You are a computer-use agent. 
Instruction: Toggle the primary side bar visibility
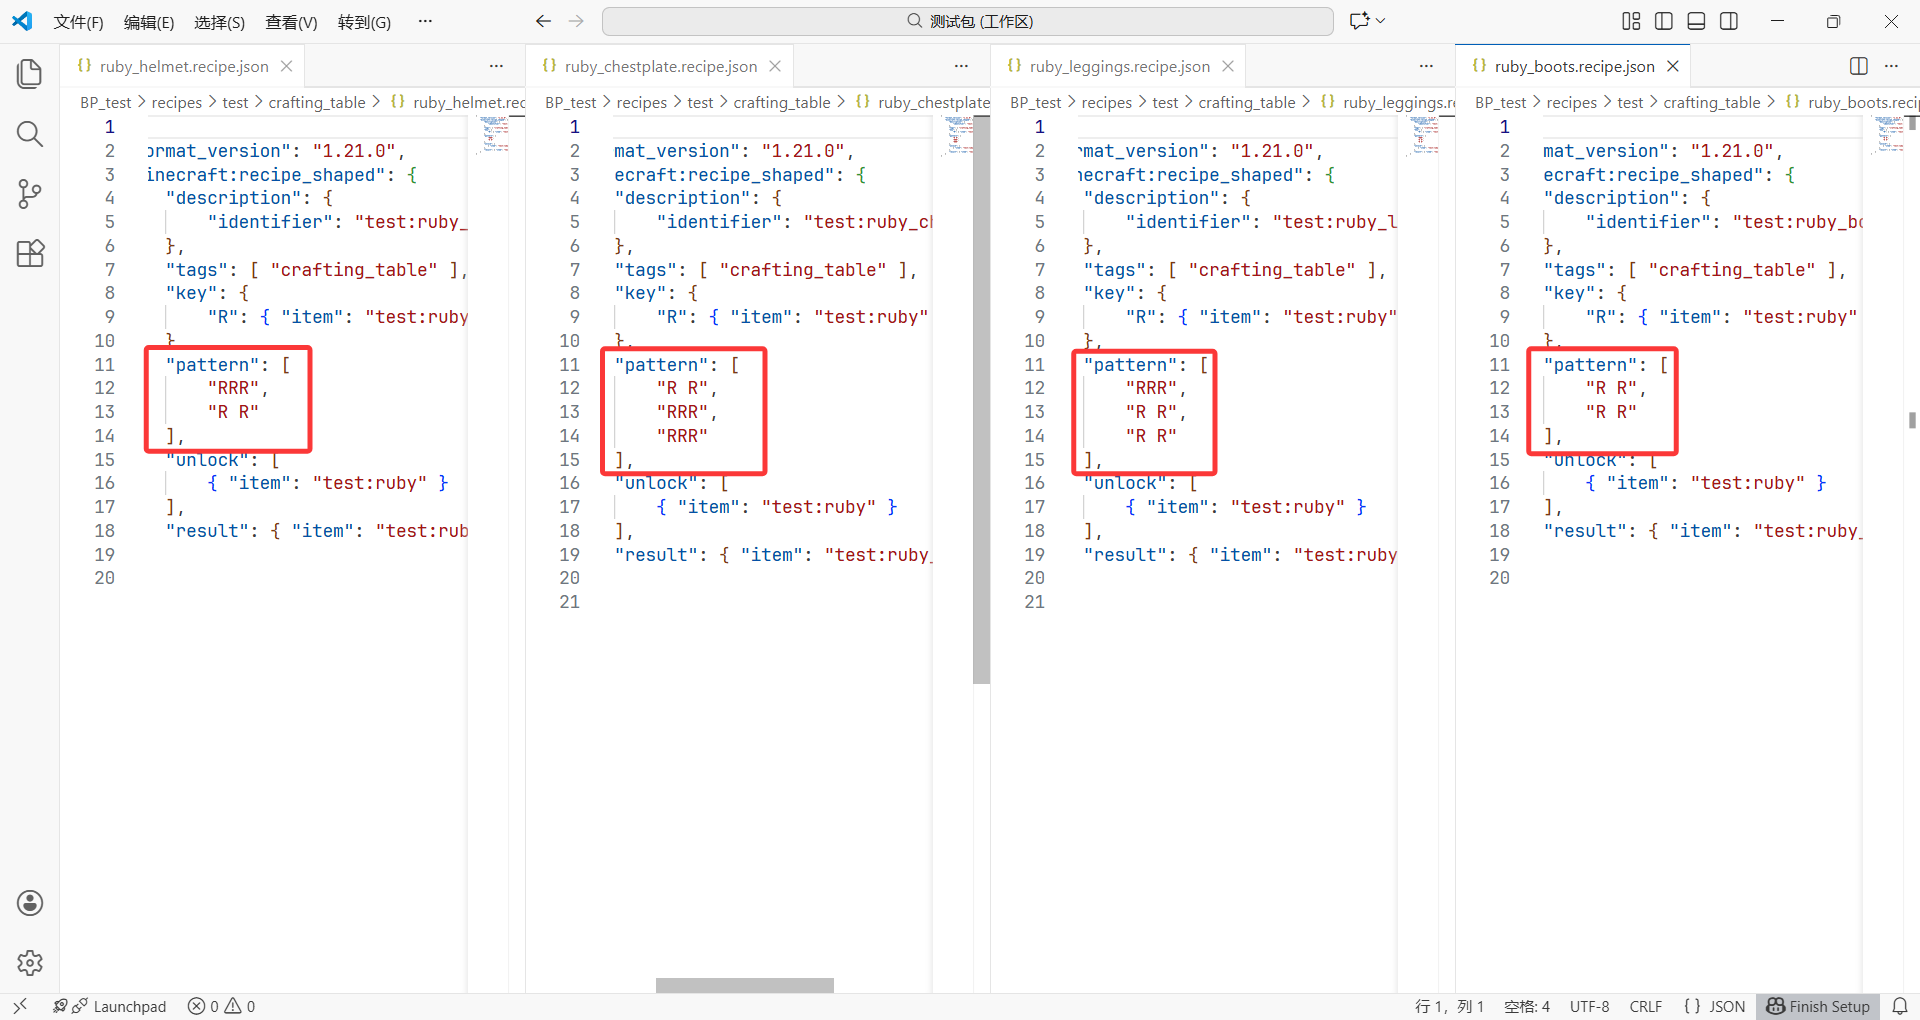tap(1664, 21)
